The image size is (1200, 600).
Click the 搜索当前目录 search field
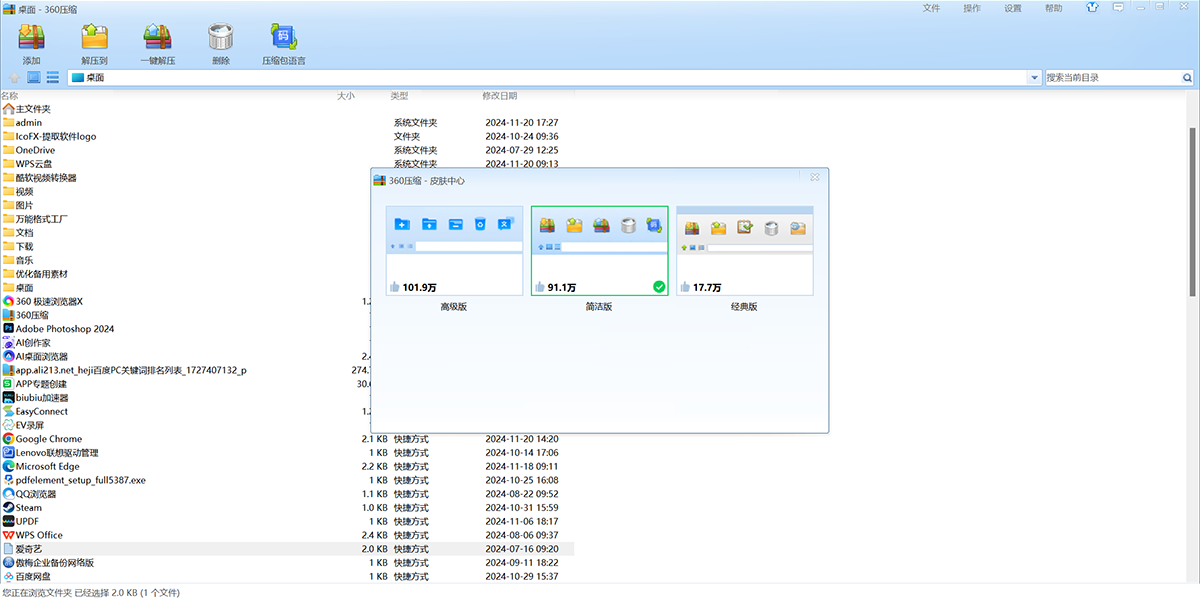point(1112,77)
